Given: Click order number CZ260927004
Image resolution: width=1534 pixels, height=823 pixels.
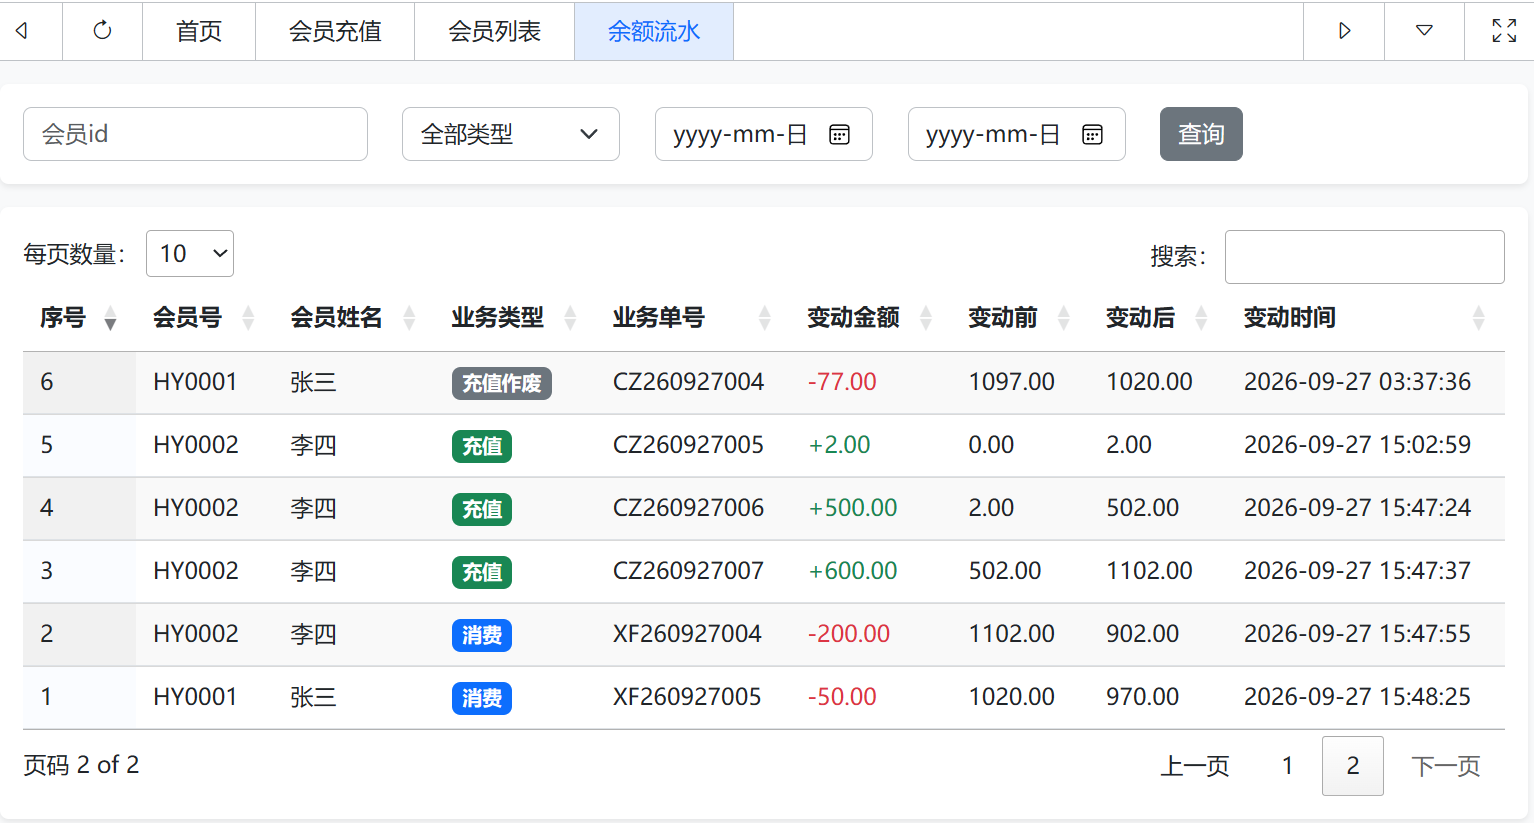Looking at the screenshot, I should pyautogui.click(x=688, y=382).
